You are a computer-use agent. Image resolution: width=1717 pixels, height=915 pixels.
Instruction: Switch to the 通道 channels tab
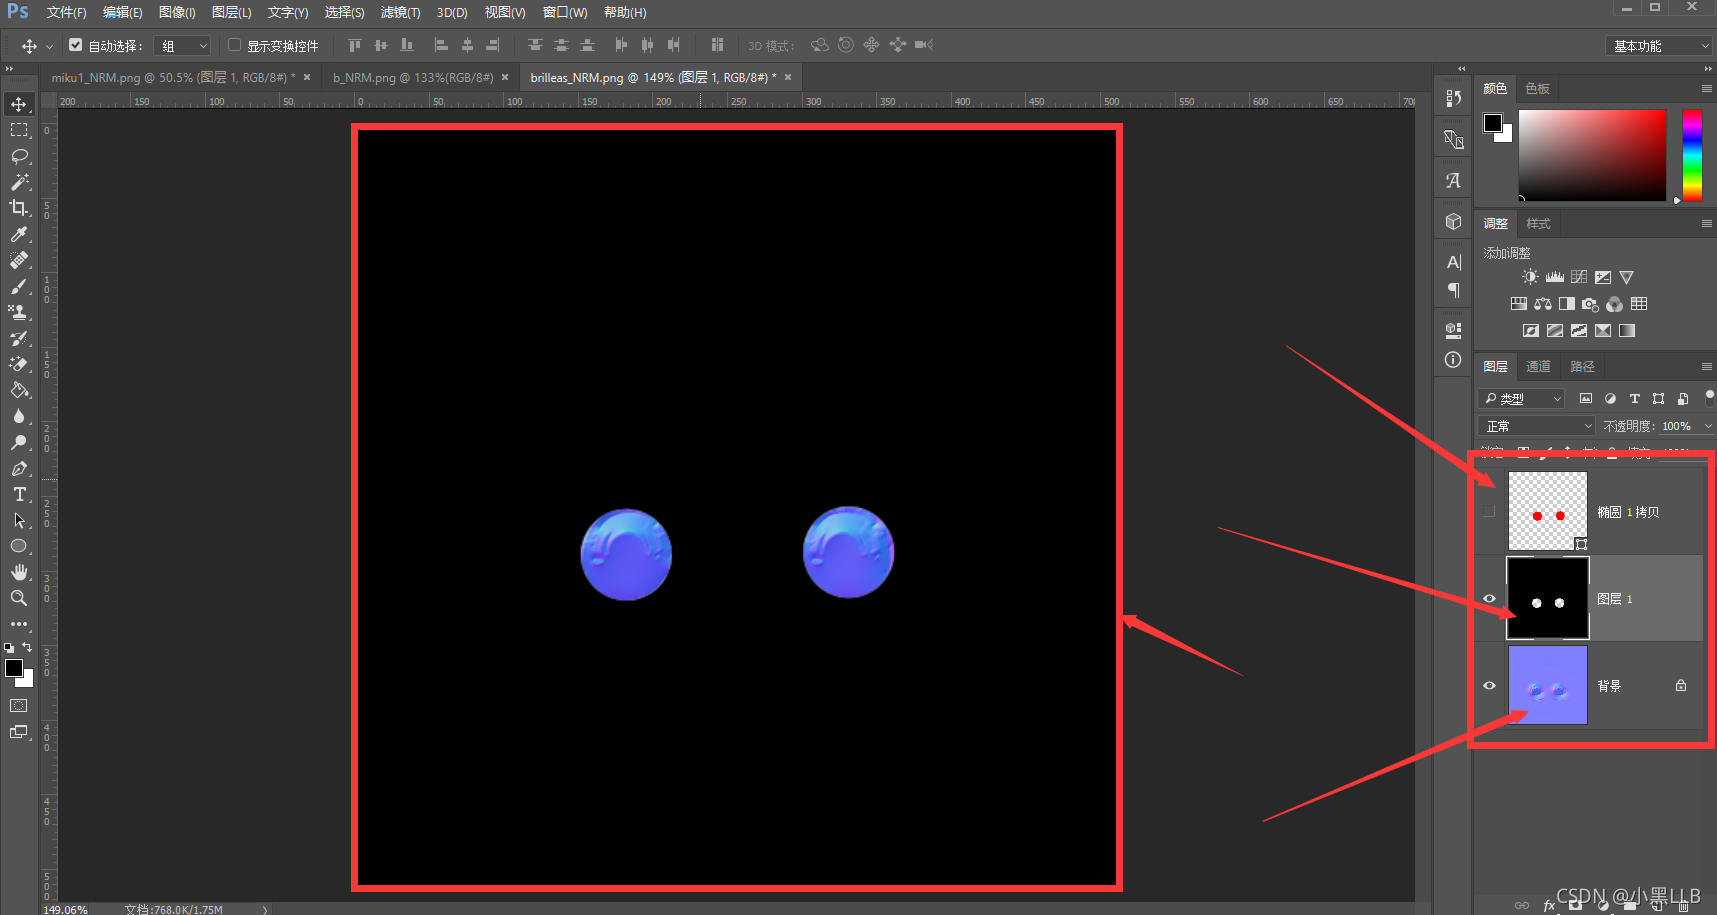(x=1538, y=367)
